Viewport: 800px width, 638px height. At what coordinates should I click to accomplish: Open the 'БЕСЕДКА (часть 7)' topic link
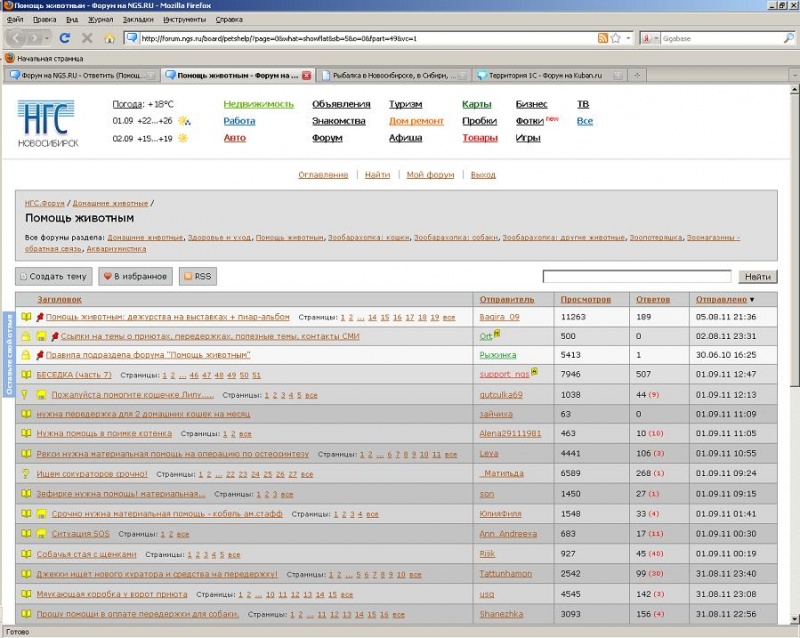pos(74,375)
